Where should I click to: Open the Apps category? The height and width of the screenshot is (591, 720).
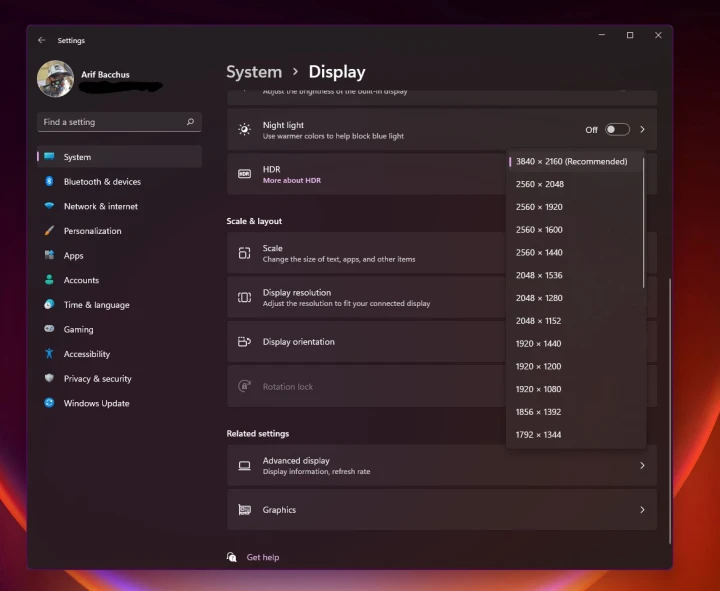point(119,256)
